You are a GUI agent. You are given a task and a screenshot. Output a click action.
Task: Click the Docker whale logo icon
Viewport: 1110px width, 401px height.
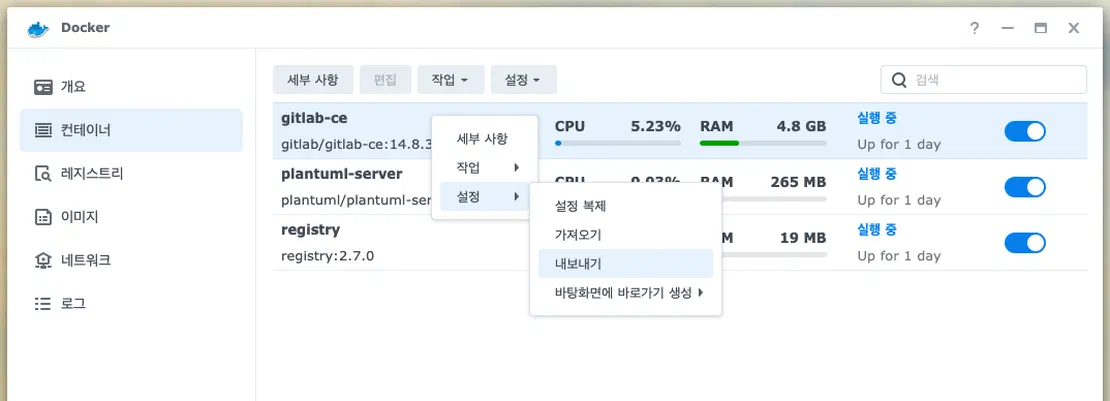pyautogui.click(x=38, y=28)
